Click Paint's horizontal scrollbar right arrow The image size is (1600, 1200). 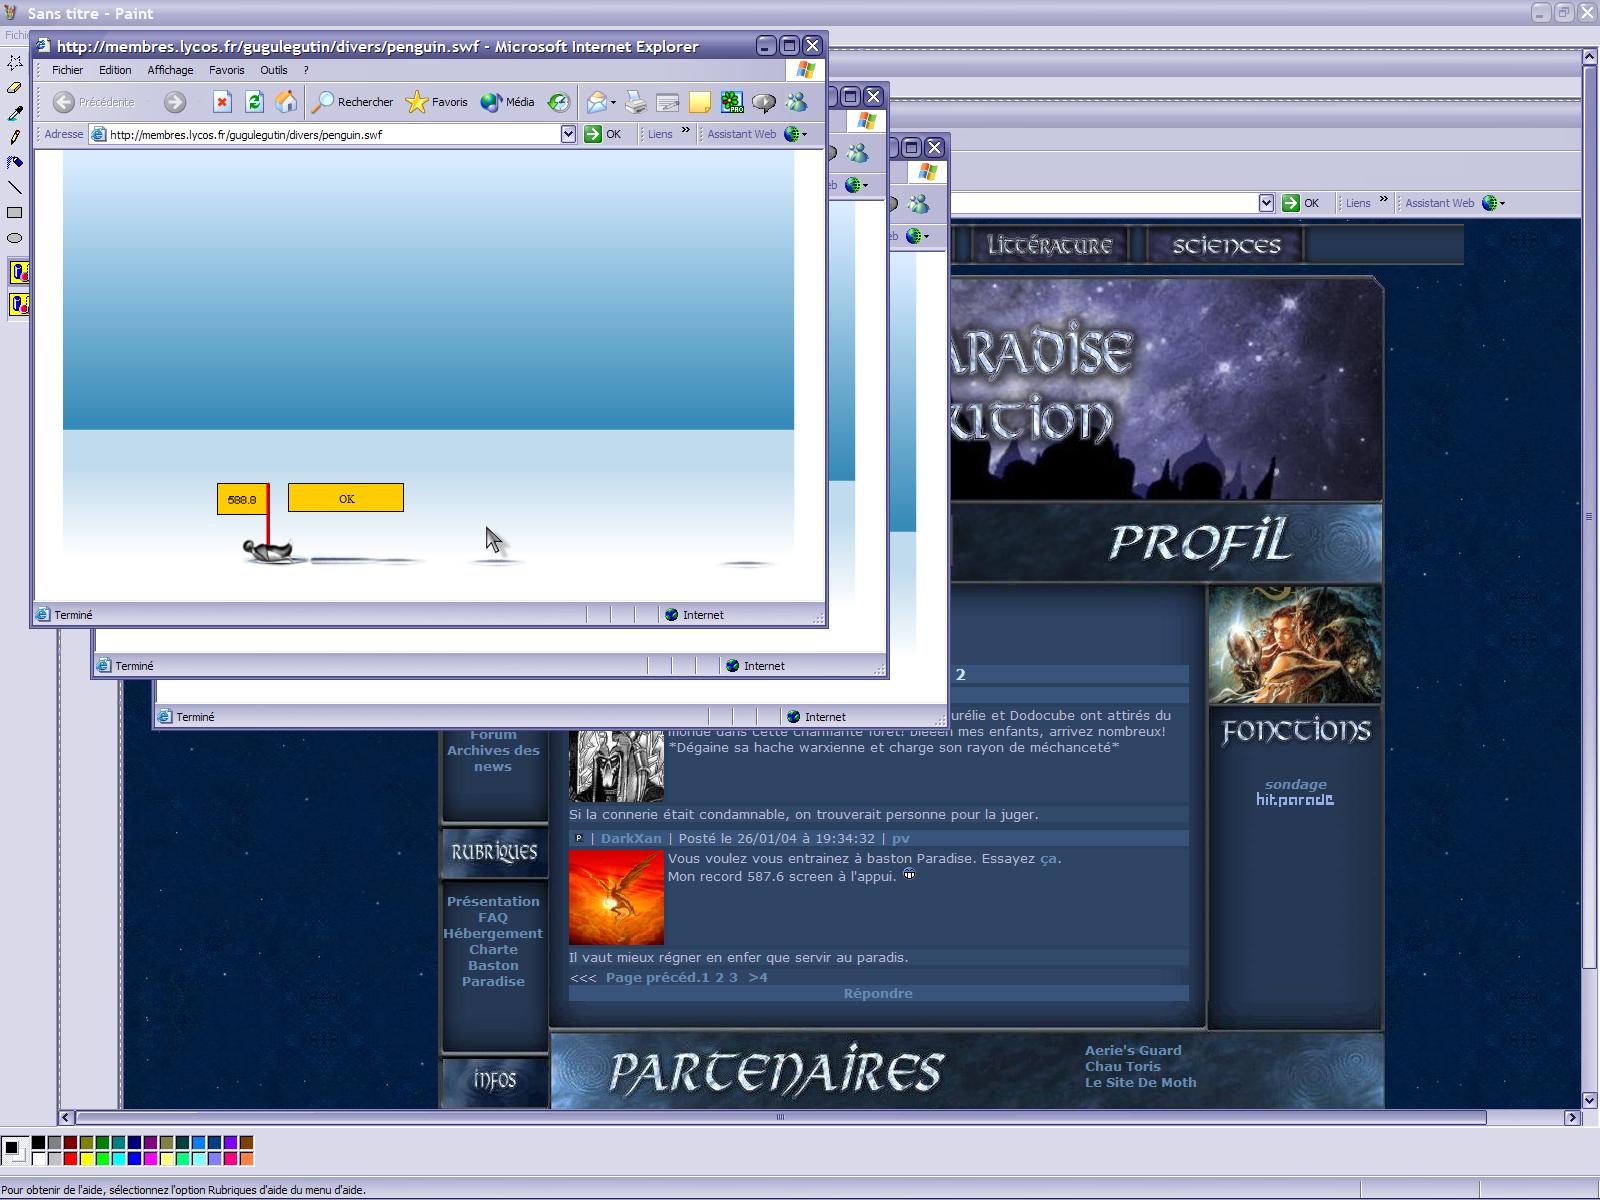(1572, 1117)
